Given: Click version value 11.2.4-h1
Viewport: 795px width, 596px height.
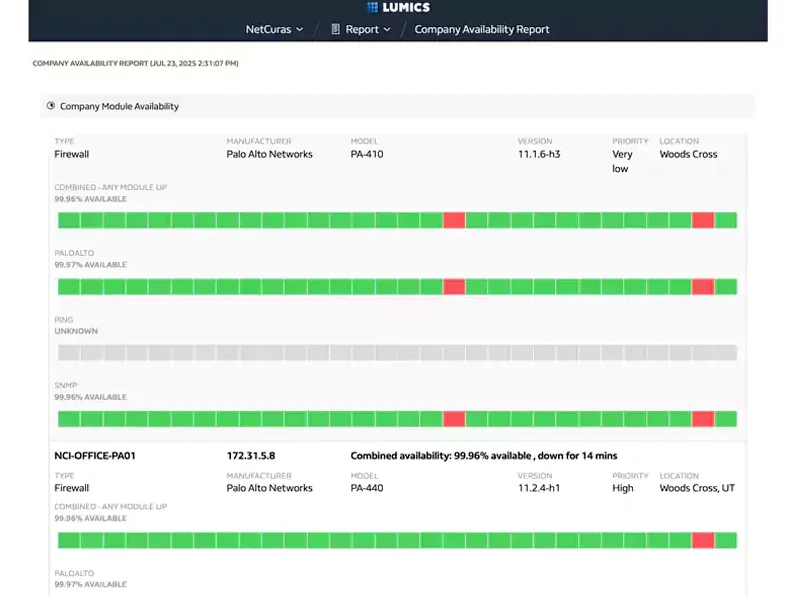Looking at the screenshot, I should click(539, 488).
